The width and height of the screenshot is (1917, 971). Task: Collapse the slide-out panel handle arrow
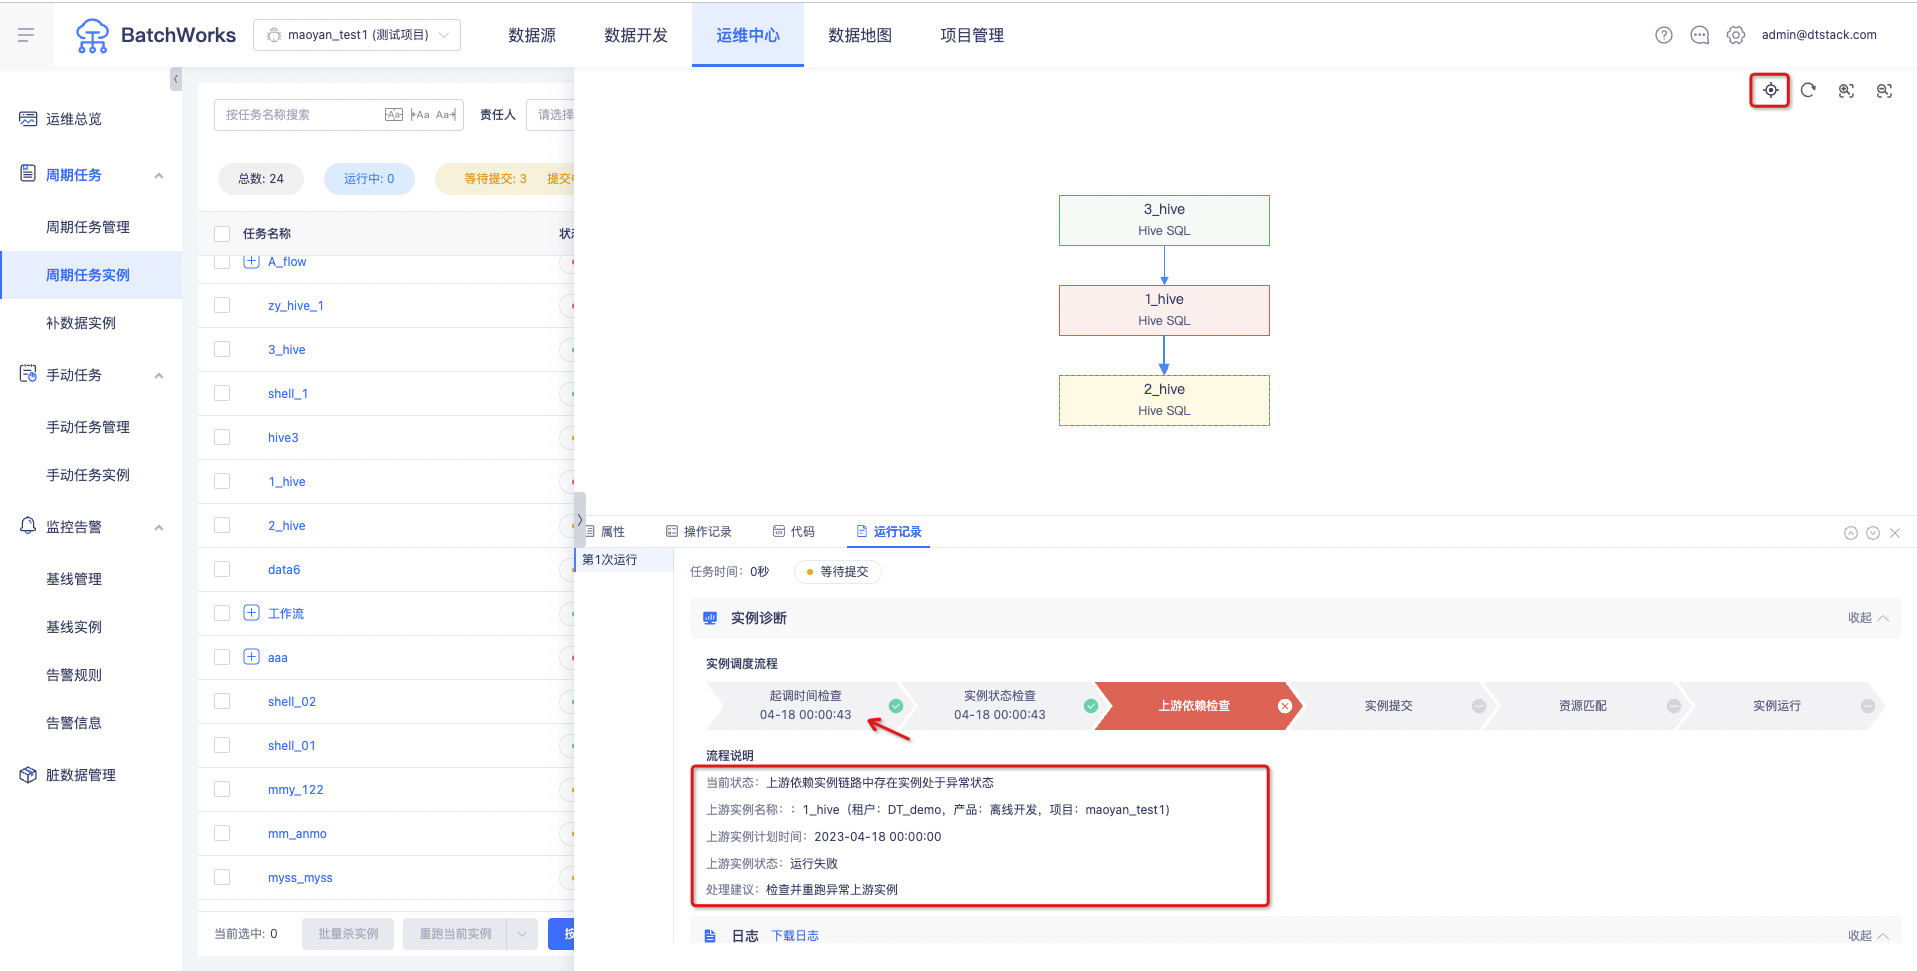click(580, 519)
